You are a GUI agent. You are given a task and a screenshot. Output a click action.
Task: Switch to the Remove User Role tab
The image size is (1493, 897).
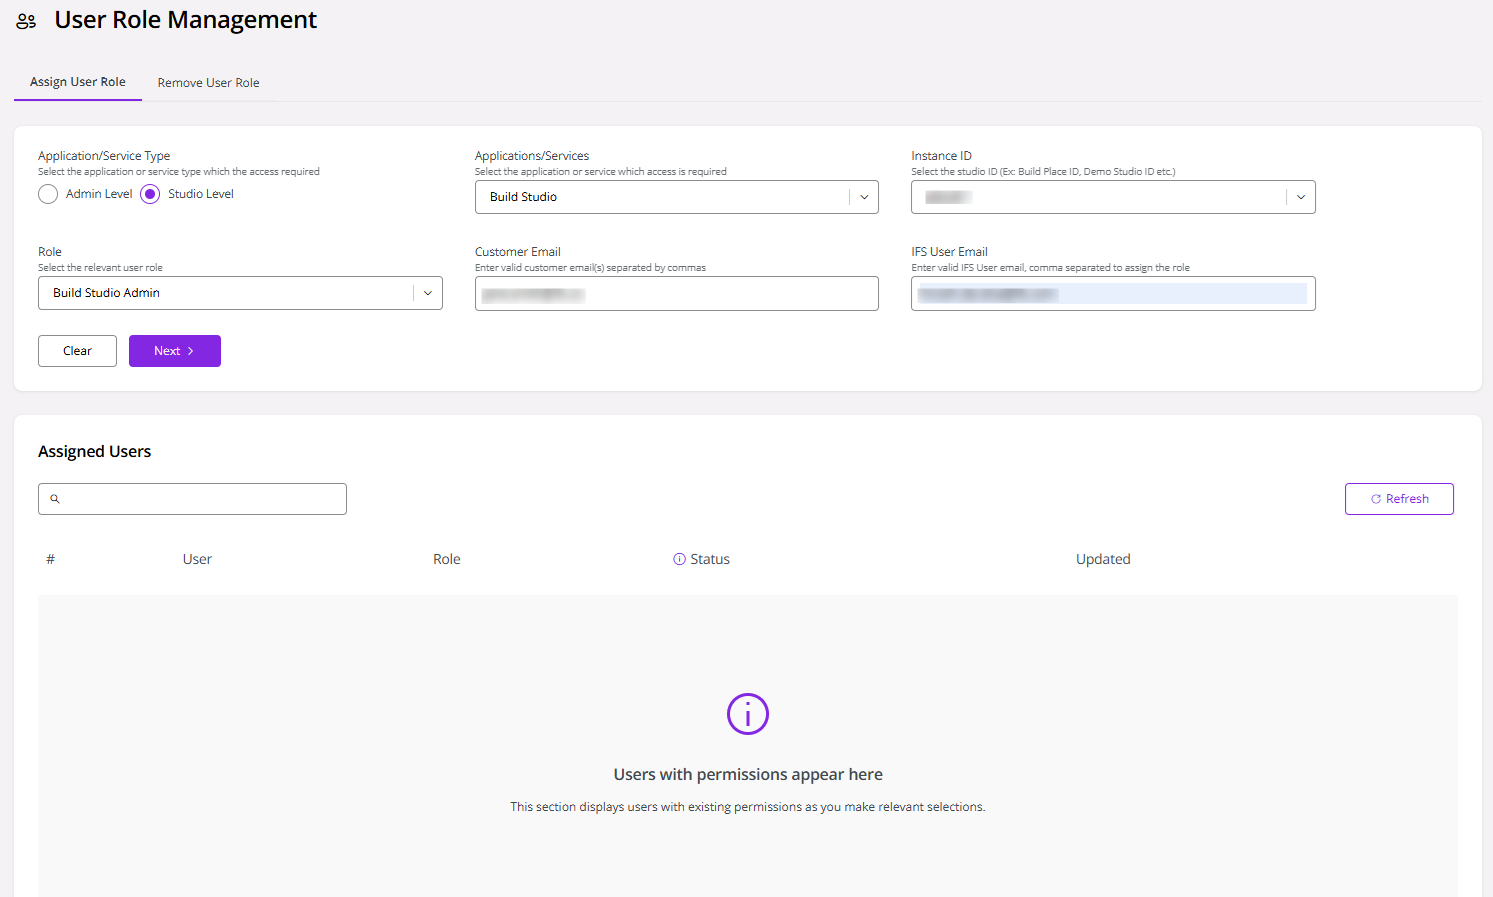pyautogui.click(x=208, y=83)
